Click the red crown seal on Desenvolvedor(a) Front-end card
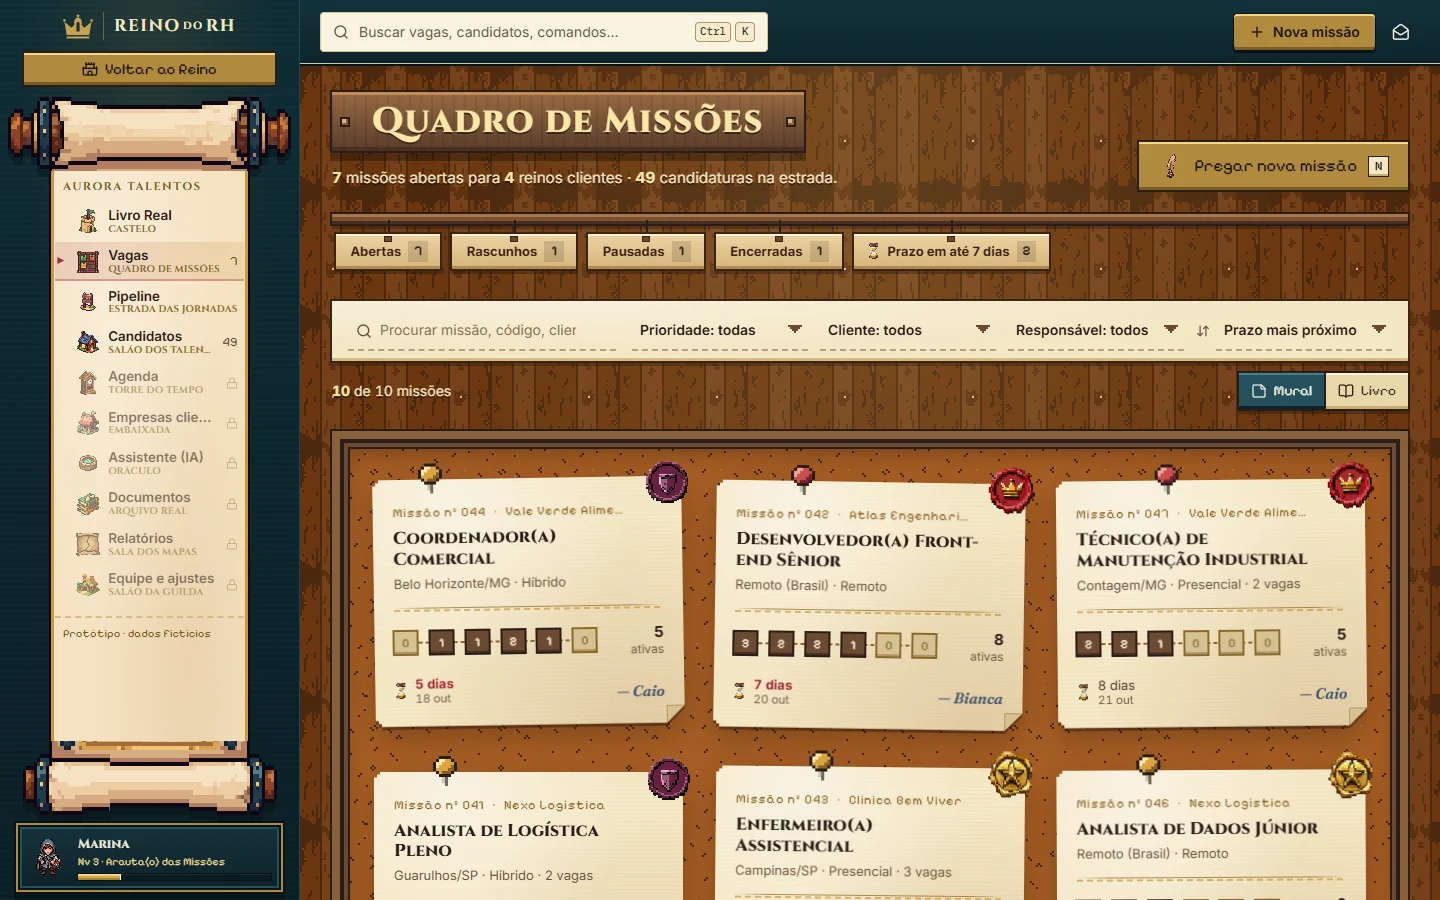1440x900 pixels. coord(1011,490)
